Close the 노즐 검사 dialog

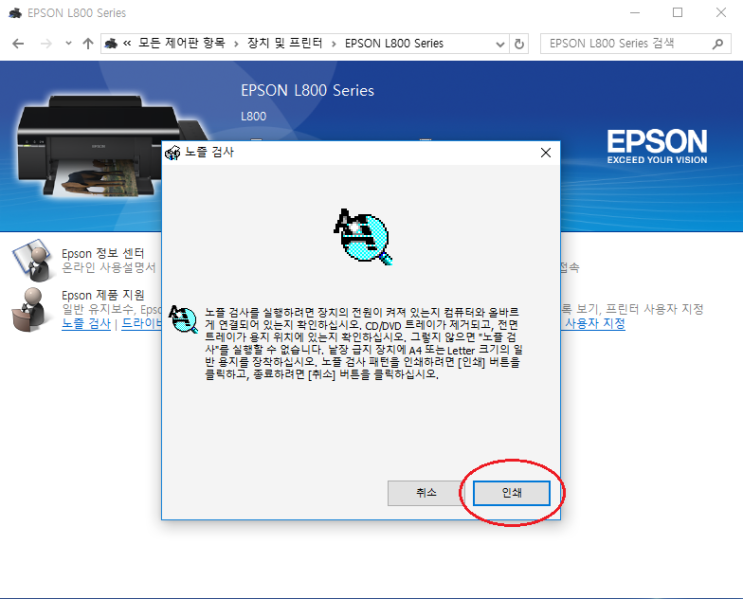(546, 153)
